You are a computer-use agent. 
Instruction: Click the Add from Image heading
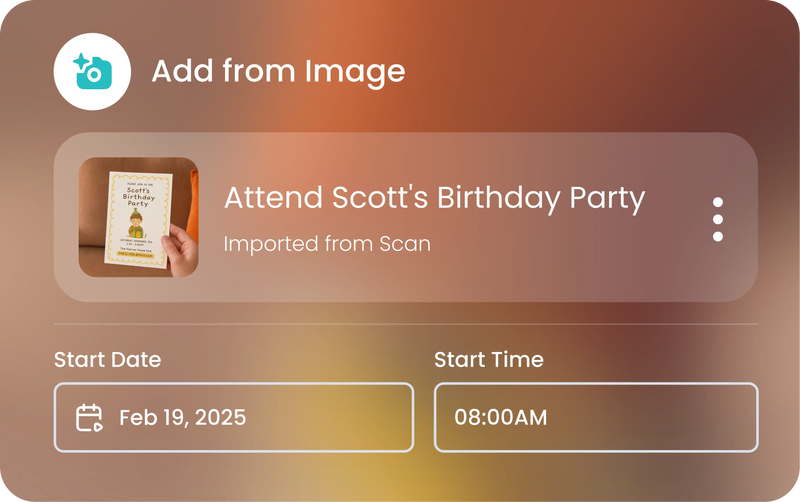tap(279, 71)
